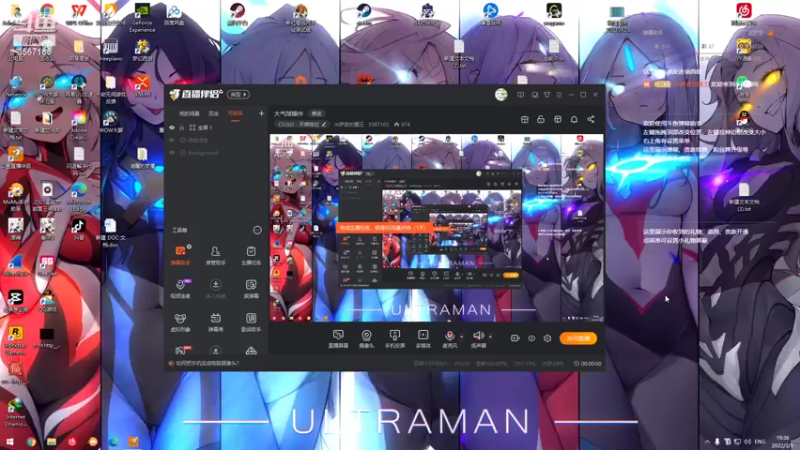Screen dimensions: 800x450
Task: Open the hamburger menu in the title bar
Action: (x=559, y=95)
